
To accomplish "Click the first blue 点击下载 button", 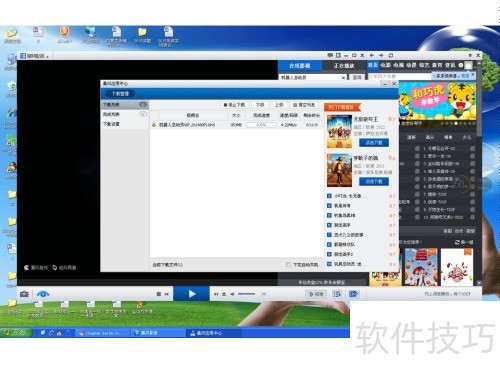I will 374,143.
